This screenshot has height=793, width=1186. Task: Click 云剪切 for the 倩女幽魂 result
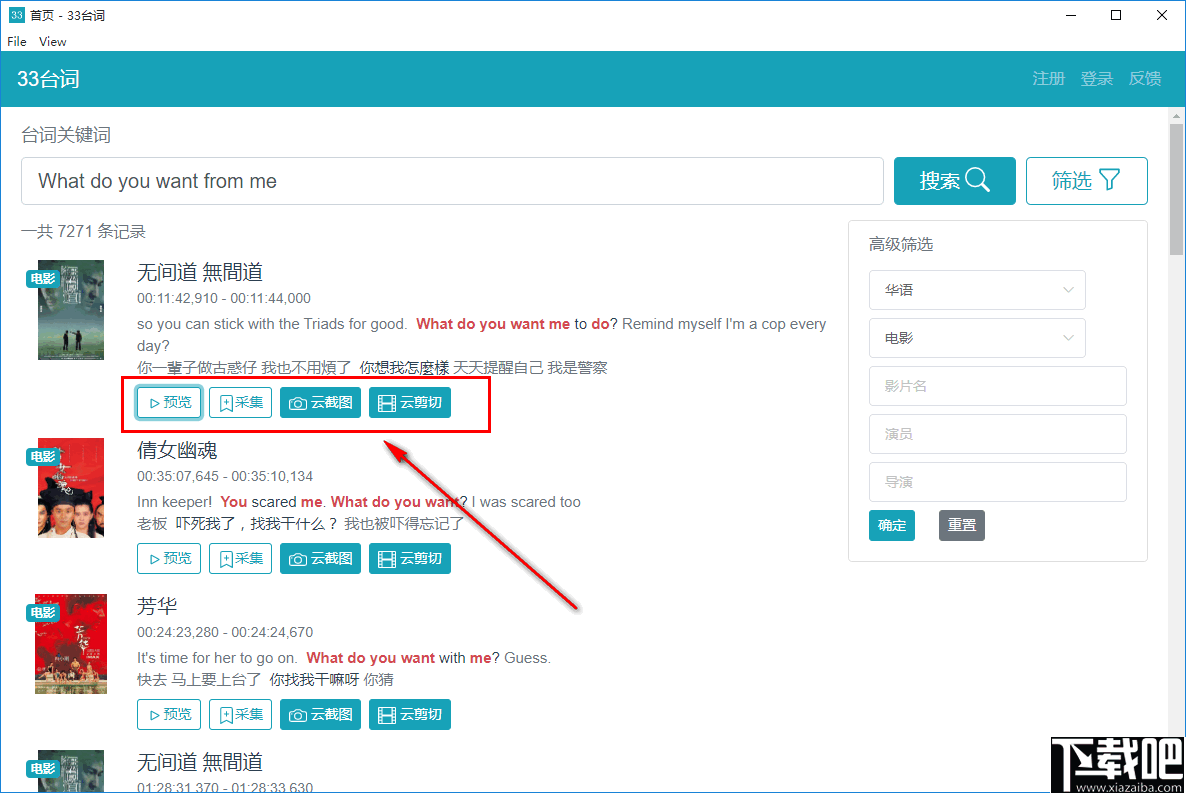pos(410,558)
